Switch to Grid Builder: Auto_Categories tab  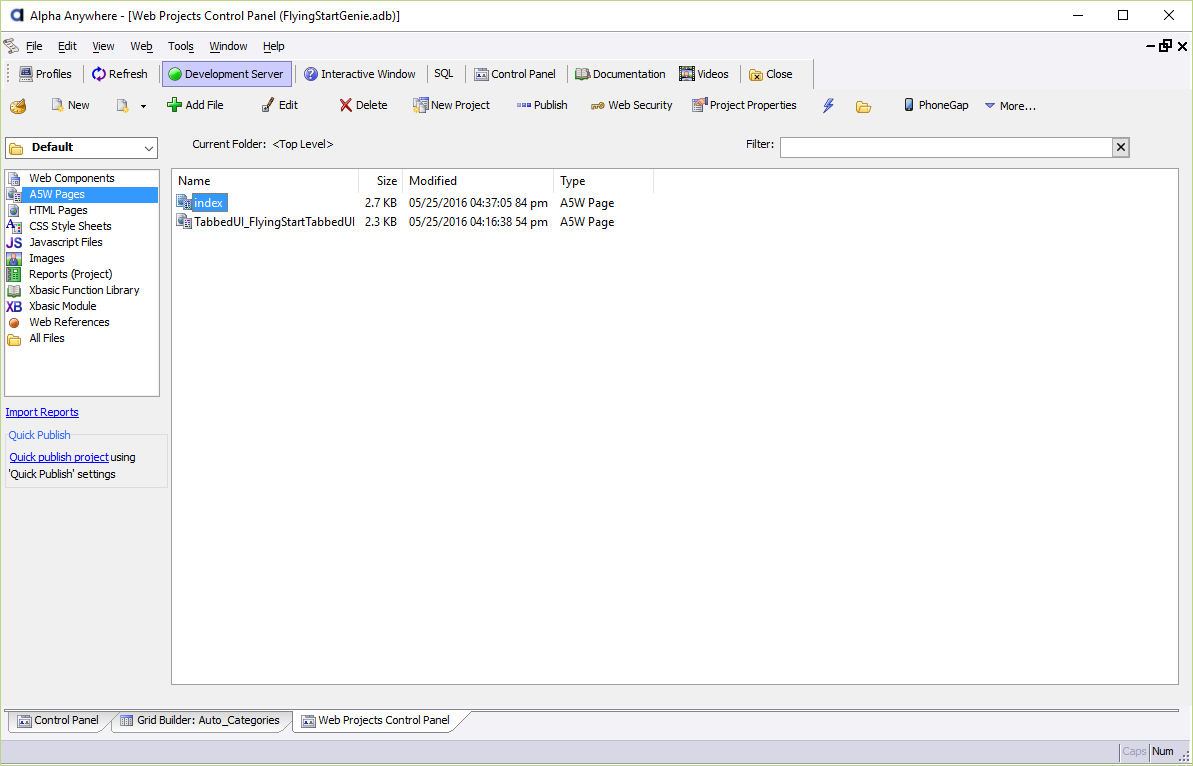coord(200,720)
